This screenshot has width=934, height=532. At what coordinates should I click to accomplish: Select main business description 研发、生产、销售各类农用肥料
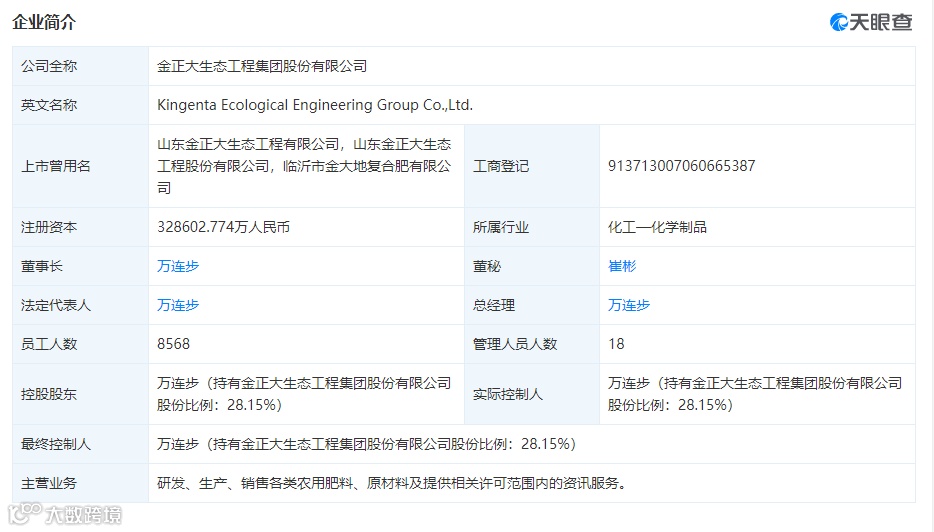(x=393, y=483)
